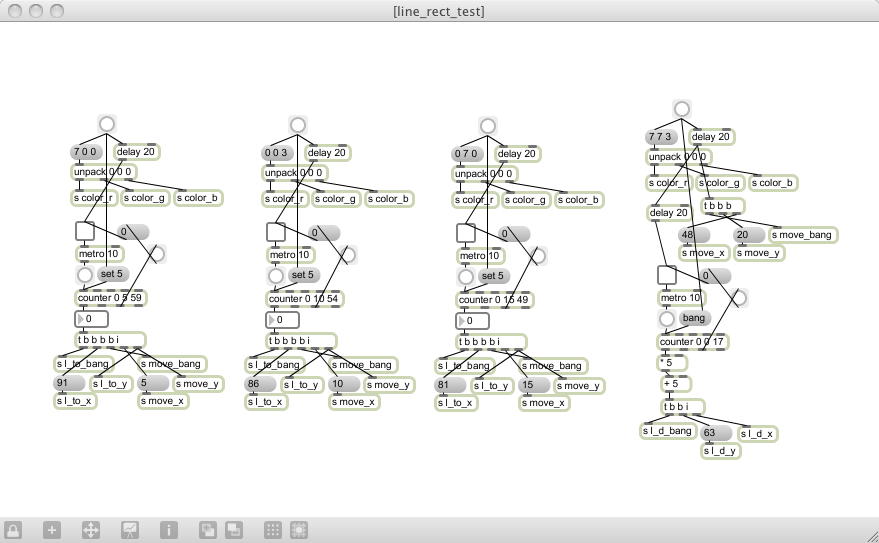The width and height of the screenshot is (879, 543).
Task: Select the counter 0 15 49 object
Action: (494, 300)
